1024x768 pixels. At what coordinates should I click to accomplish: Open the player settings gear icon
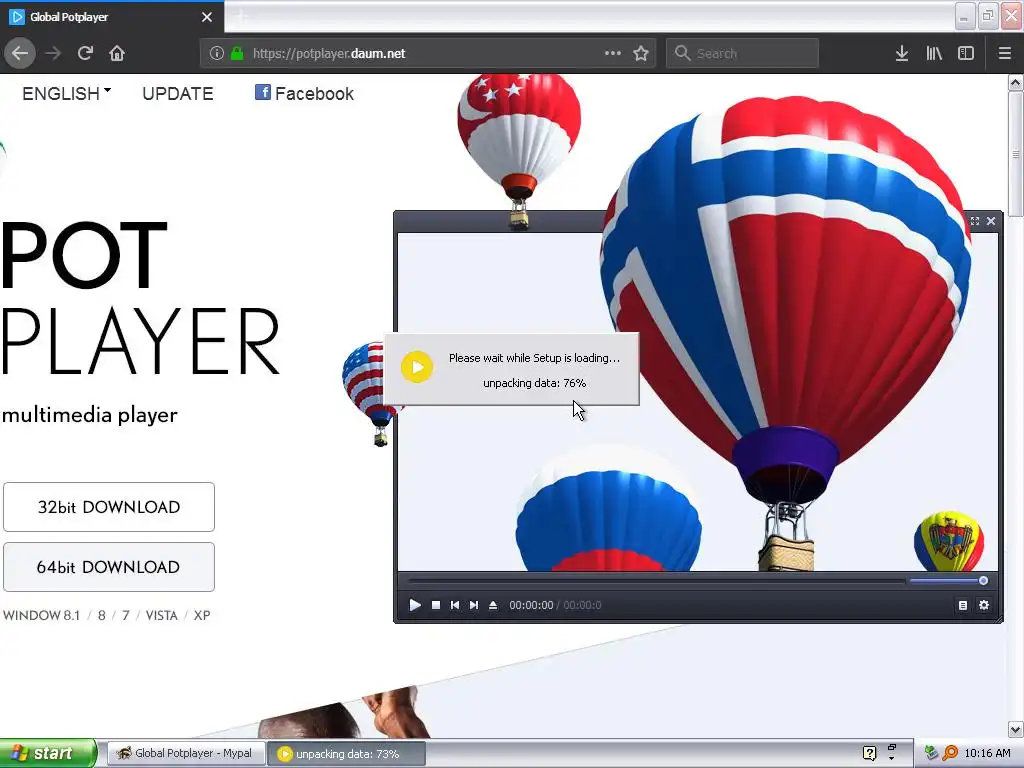tap(984, 605)
